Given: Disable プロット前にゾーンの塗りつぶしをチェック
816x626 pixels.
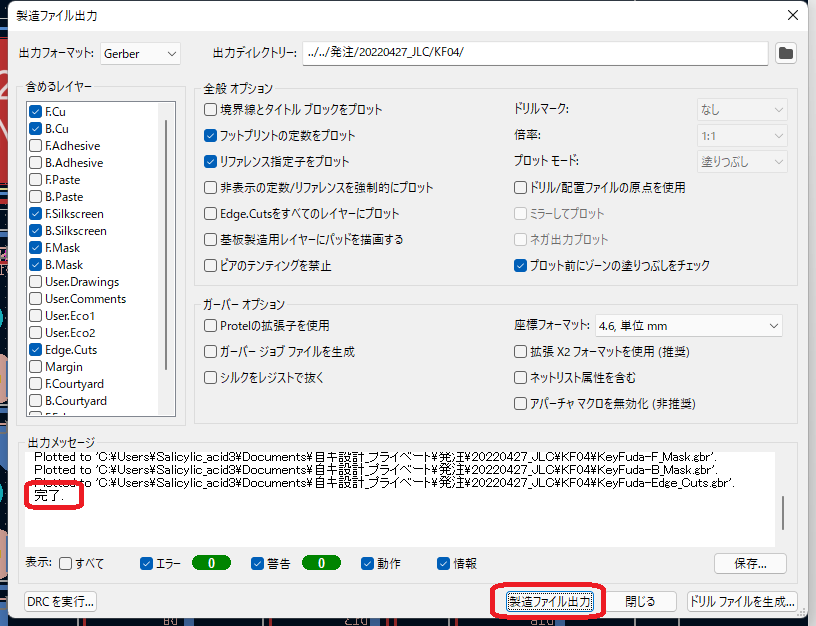Looking at the screenshot, I should click(x=520, y=265).
